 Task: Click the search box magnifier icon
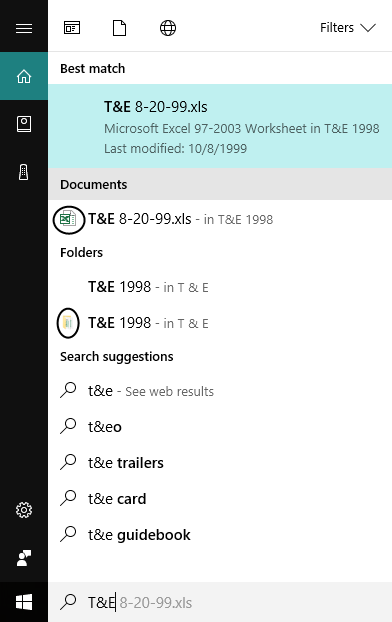coord(68,602)
